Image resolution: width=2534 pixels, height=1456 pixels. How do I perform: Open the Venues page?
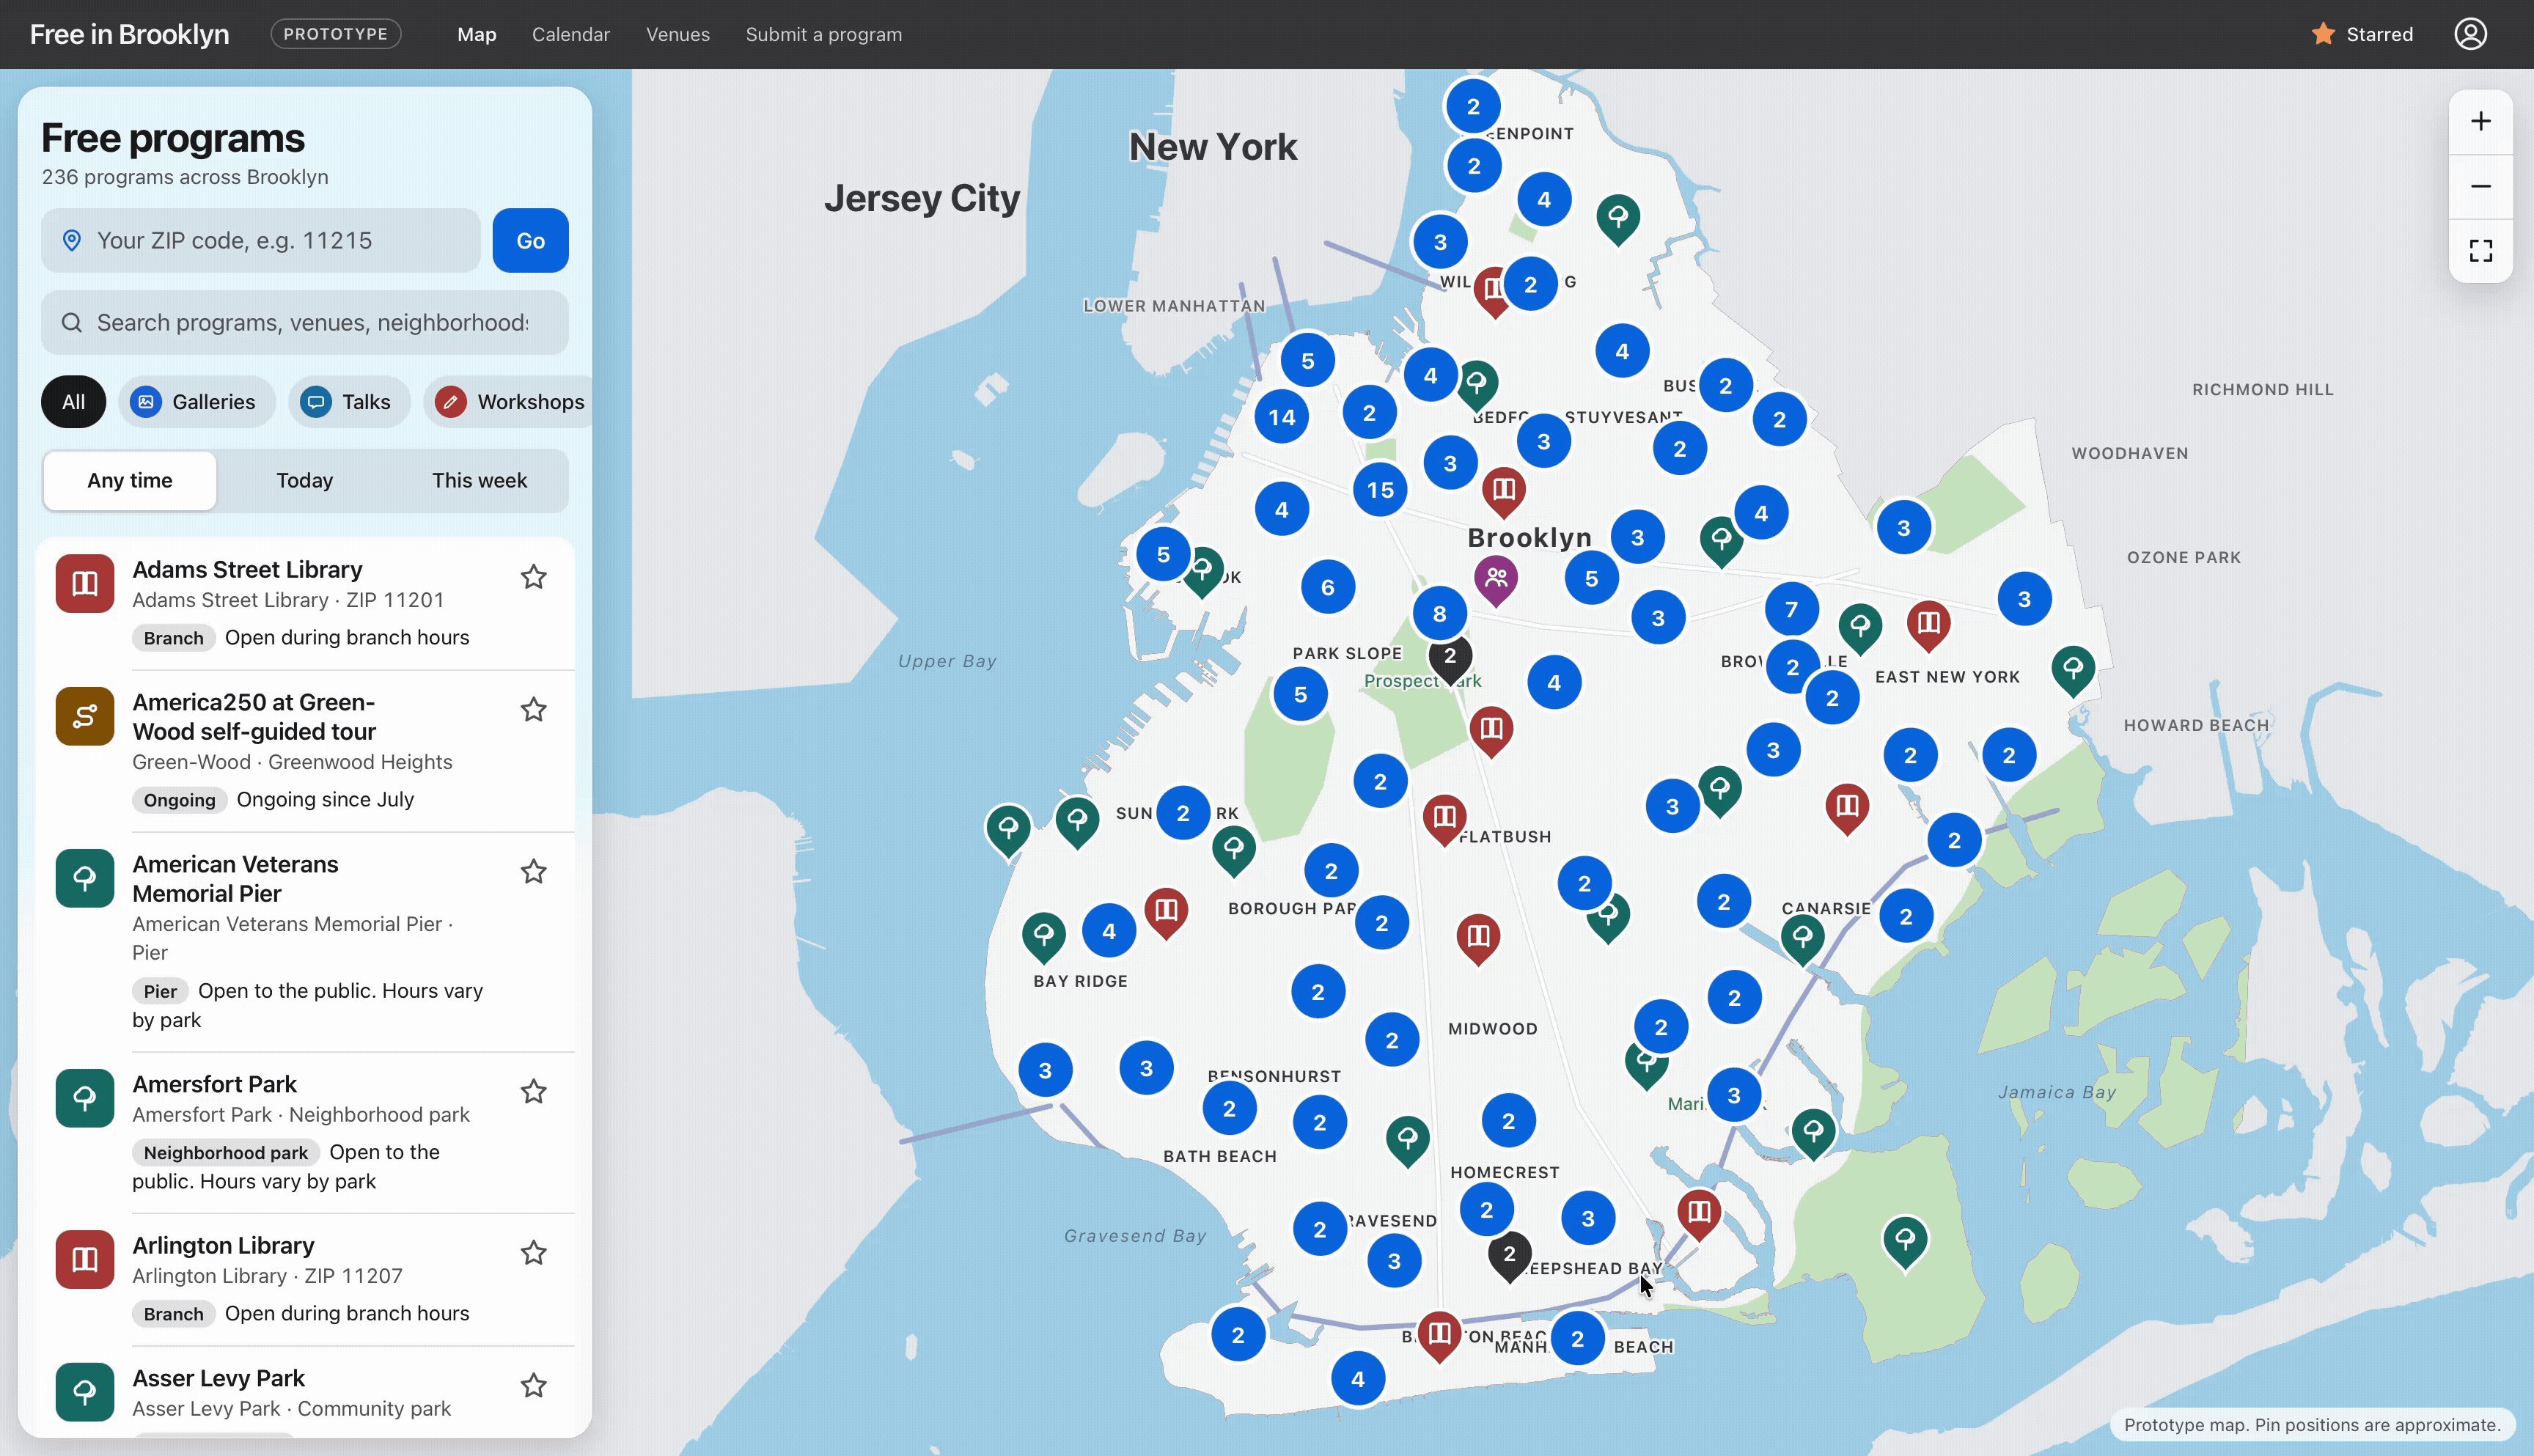point(677,34)
